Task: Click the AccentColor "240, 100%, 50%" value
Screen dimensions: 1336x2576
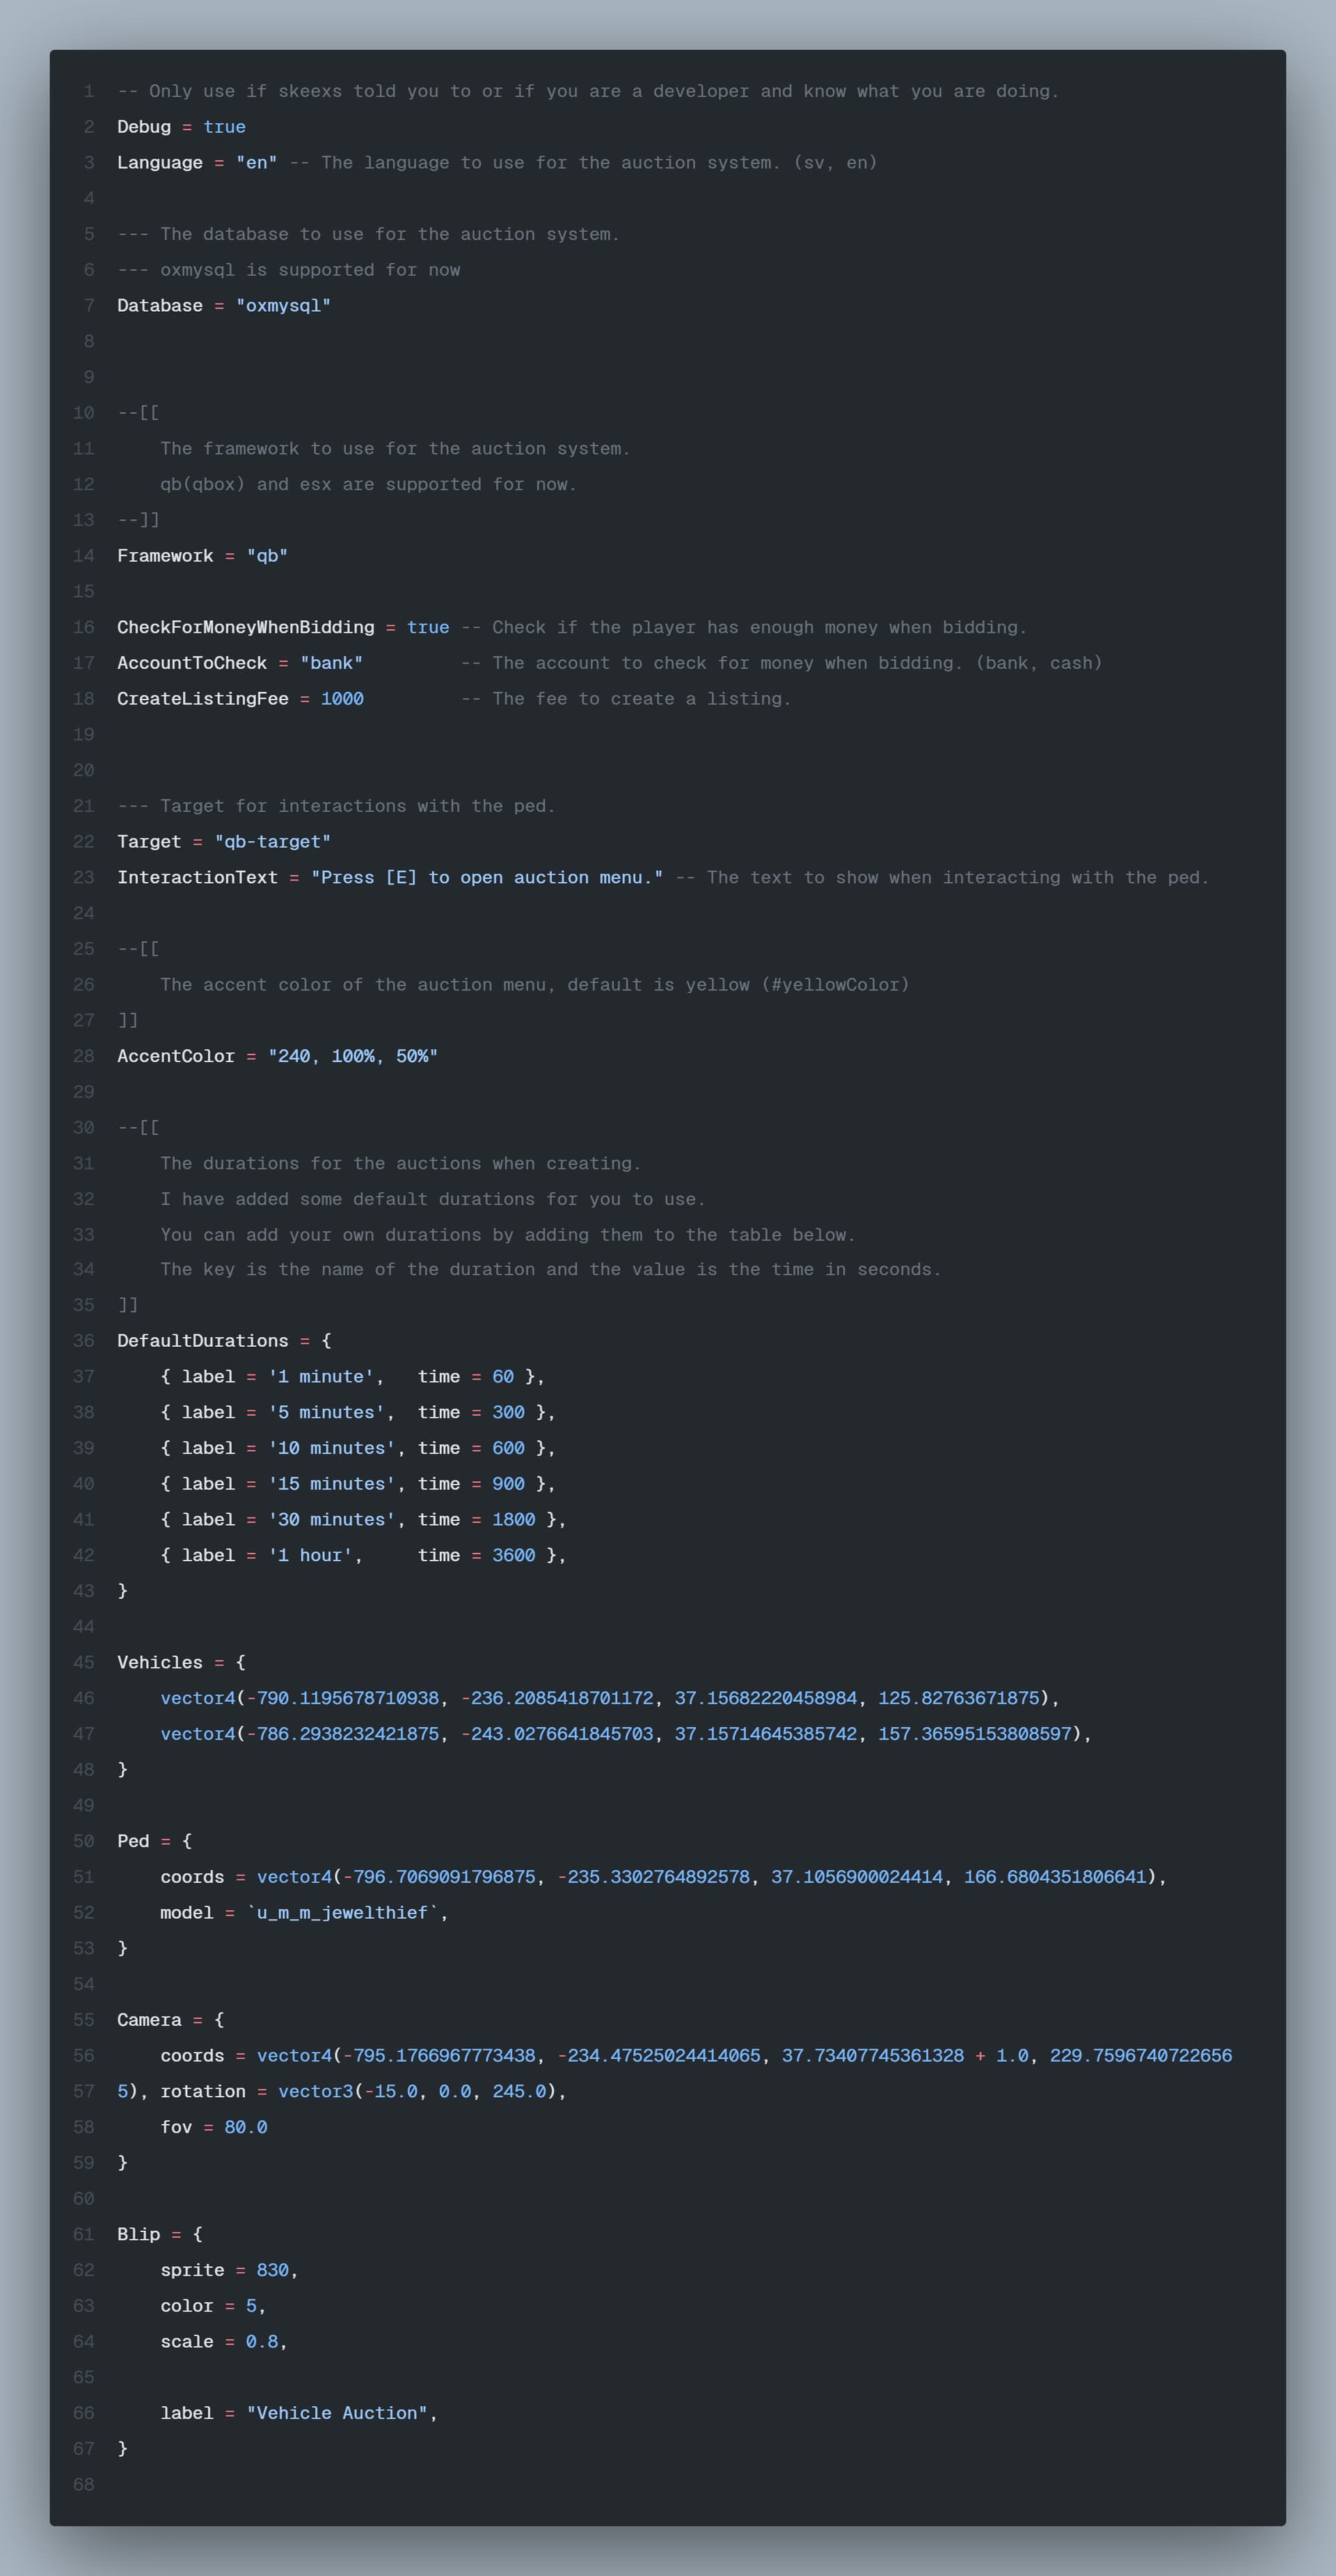Action: (353, 1056)
